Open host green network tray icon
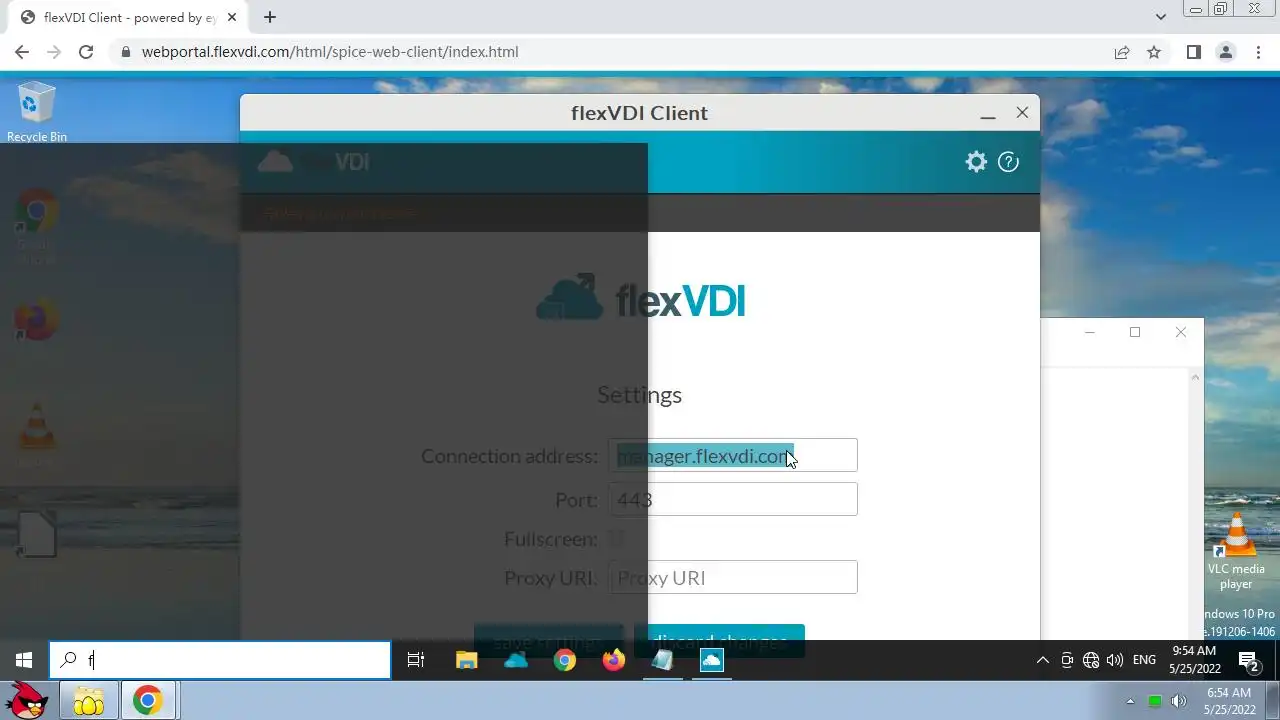Image resolution: width=1280 pixels, height=720 pixels. click(x=1155, y=701)
